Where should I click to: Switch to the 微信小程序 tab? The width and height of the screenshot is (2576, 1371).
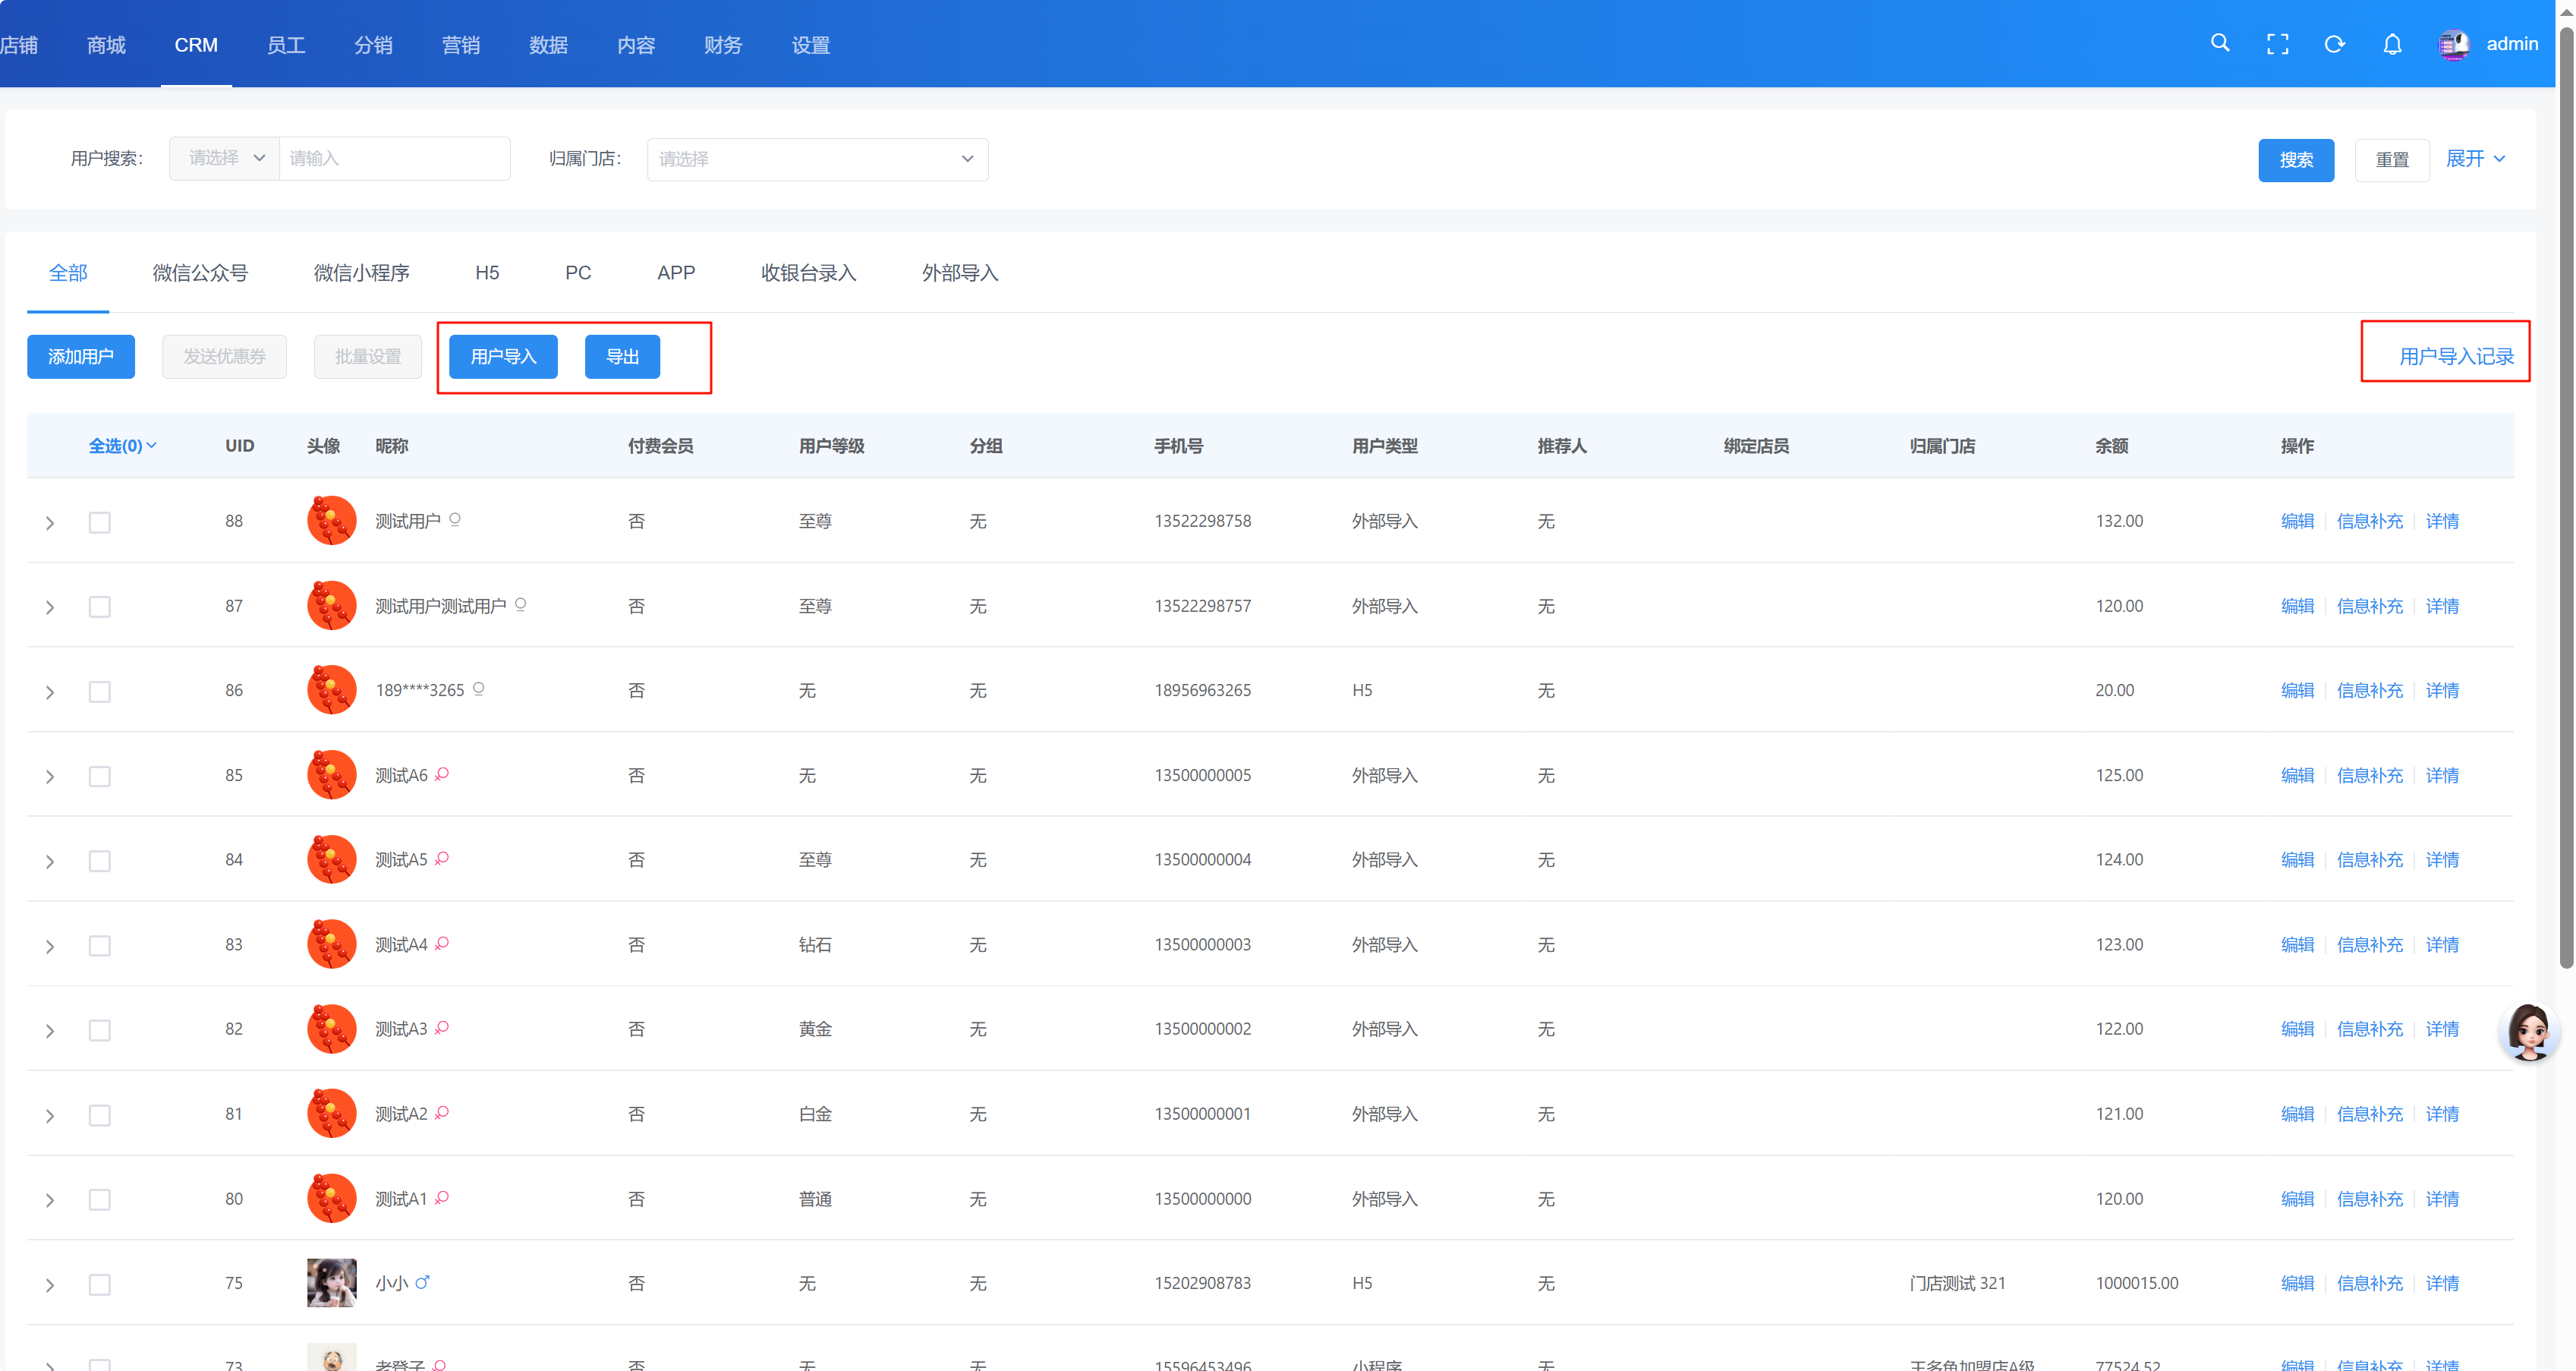click(x=361, y=273)
